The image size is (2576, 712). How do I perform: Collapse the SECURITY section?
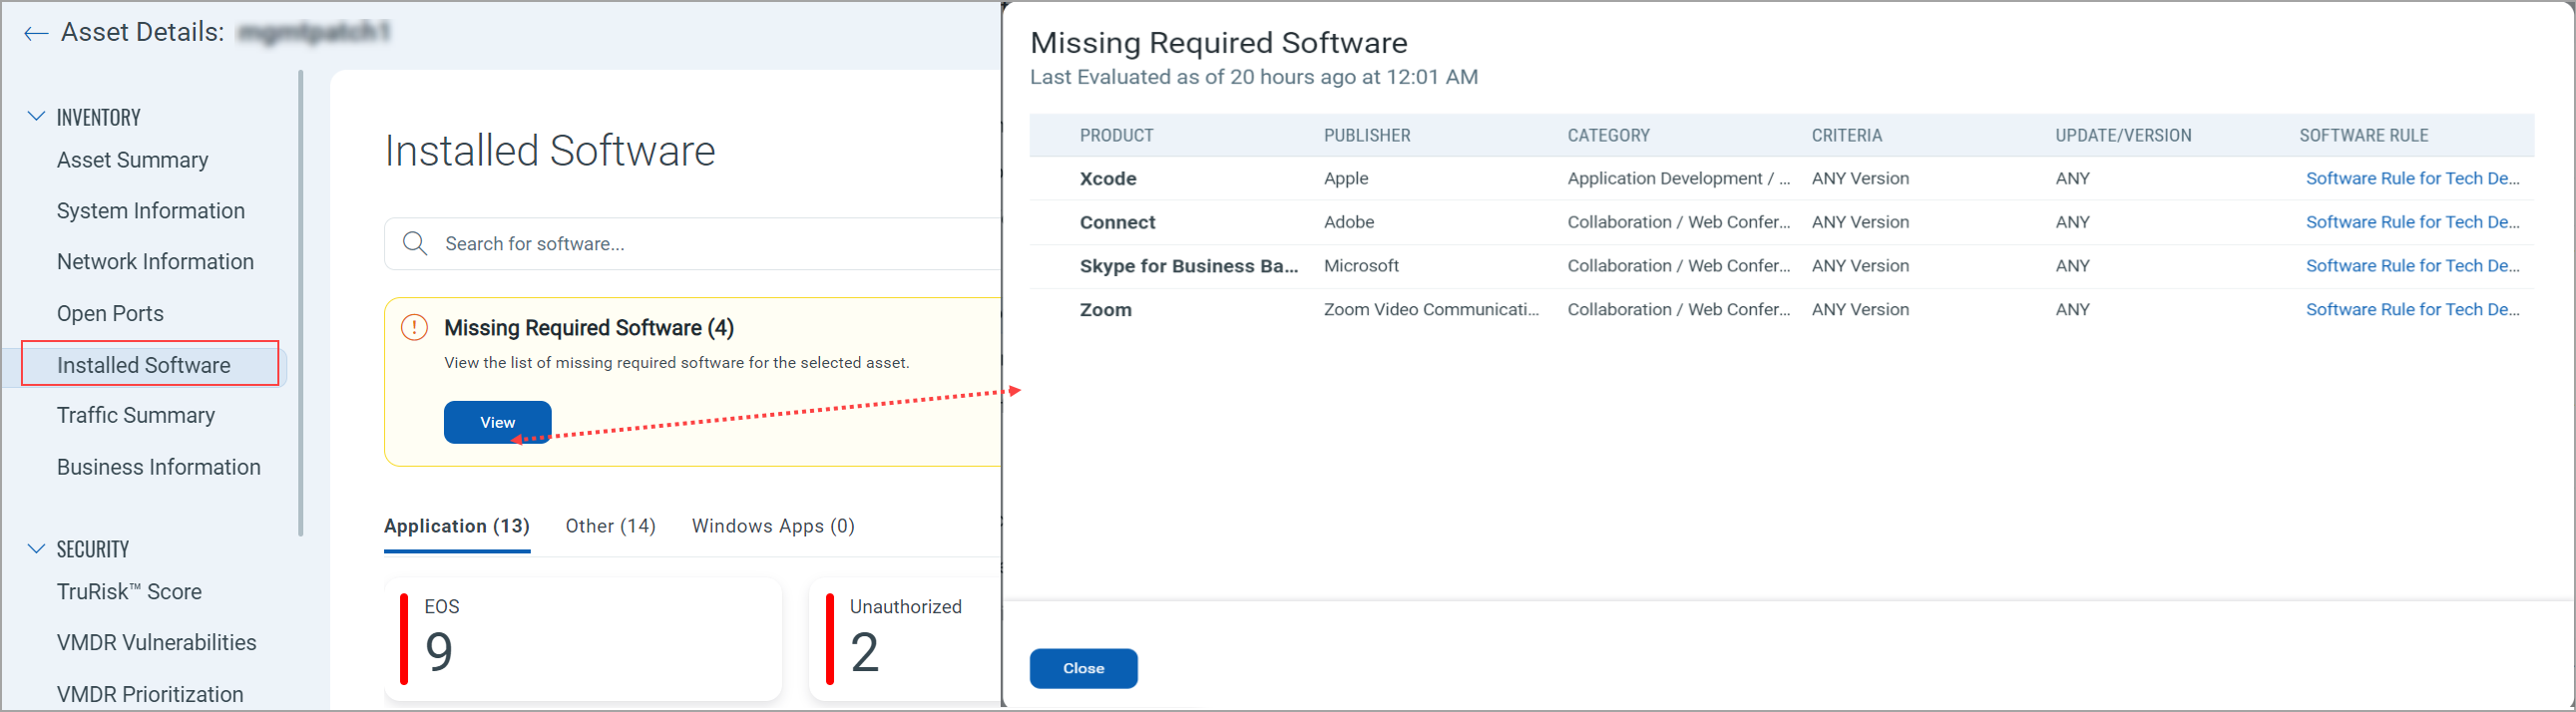pyautogui.click(x=36, y=549)
